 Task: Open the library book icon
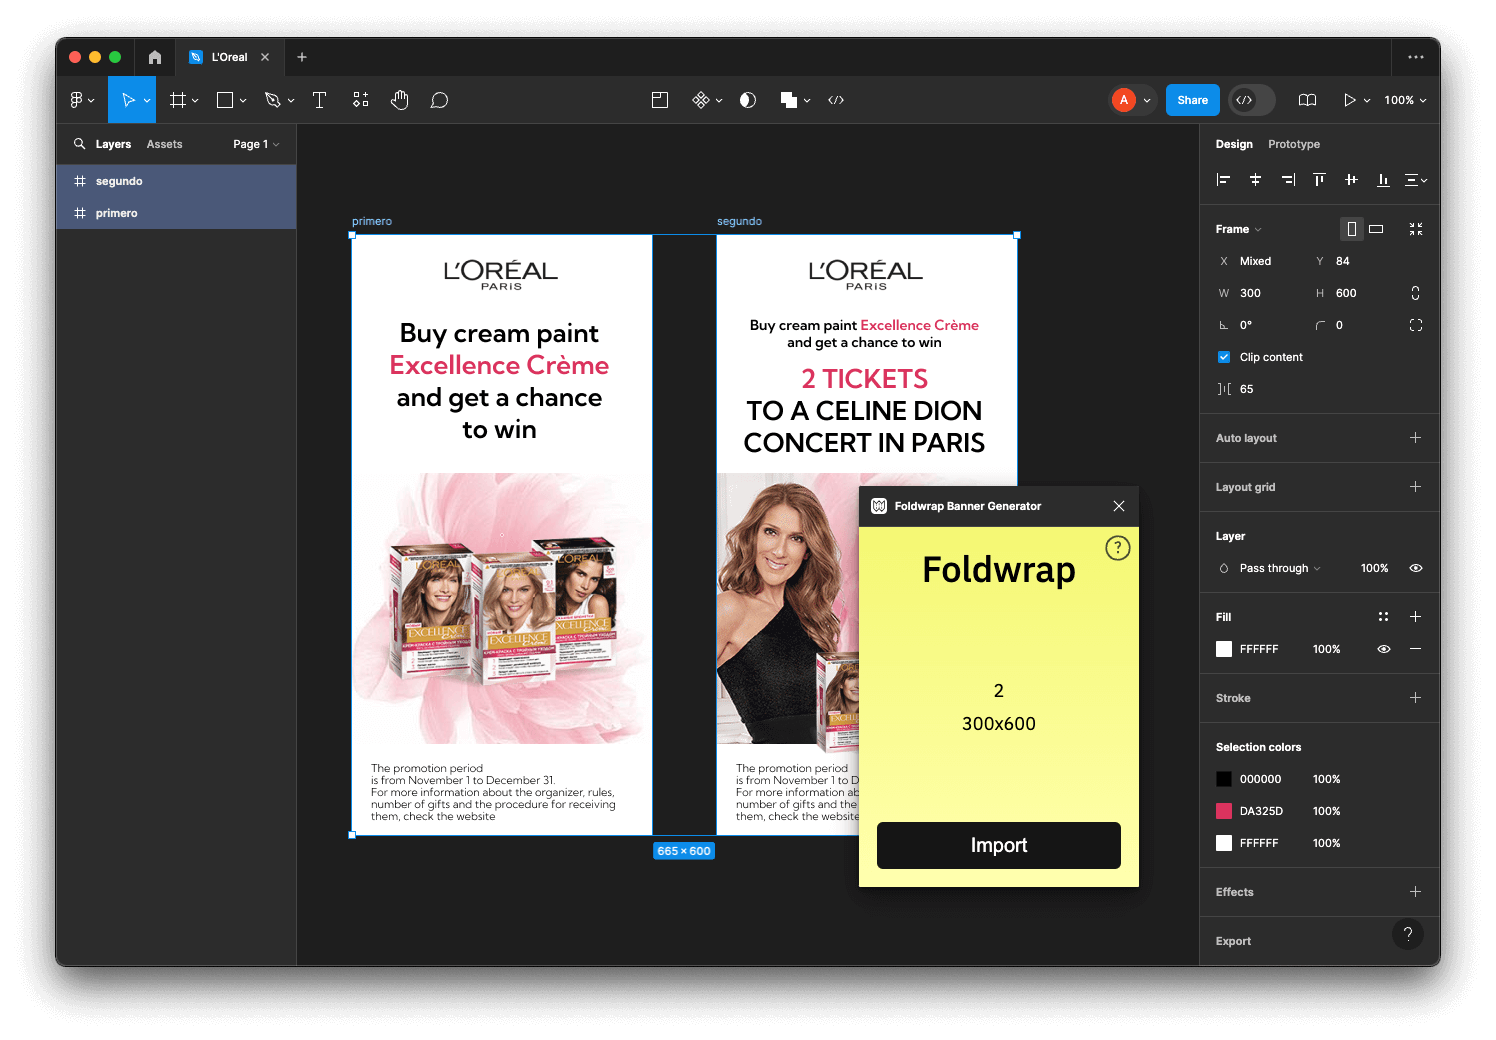tap(1307, 100)
